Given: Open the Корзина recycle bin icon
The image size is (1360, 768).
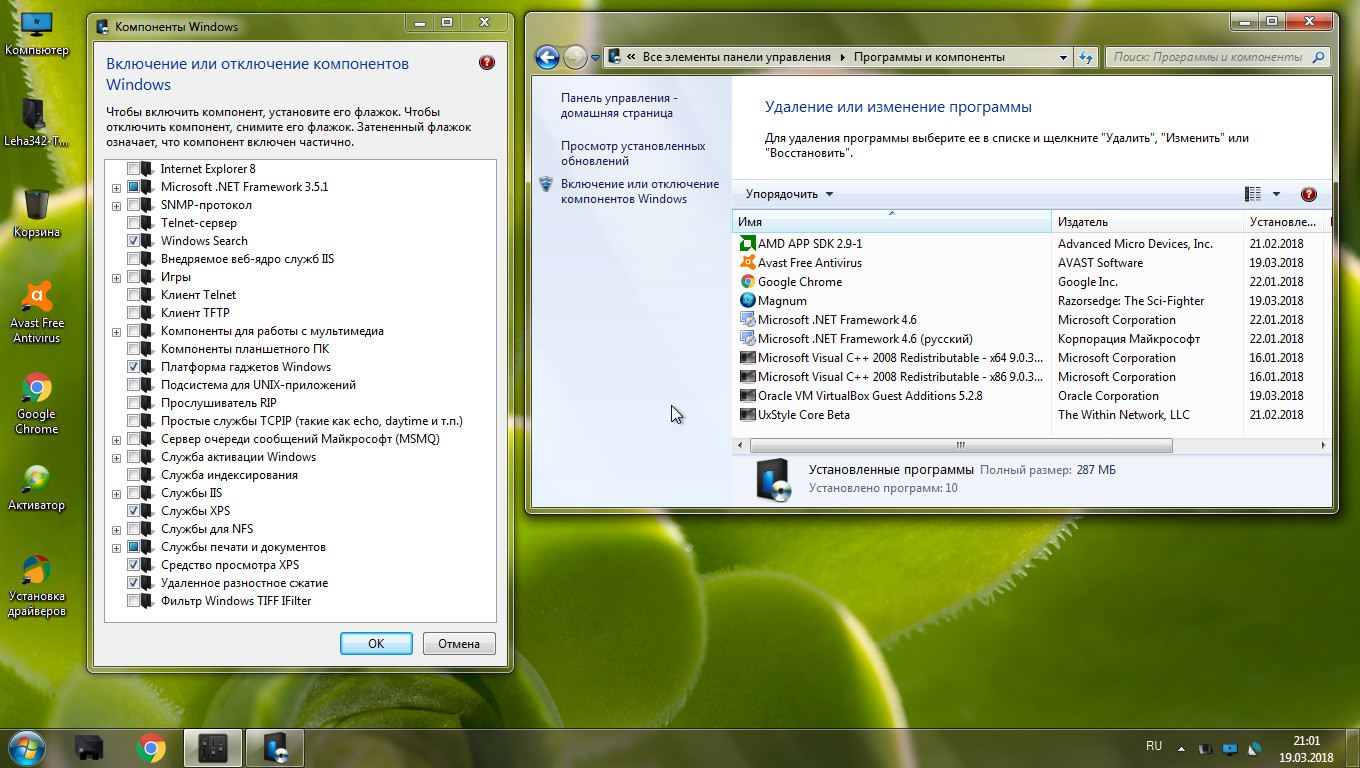Looking at the screenshot, I should 37,214.
